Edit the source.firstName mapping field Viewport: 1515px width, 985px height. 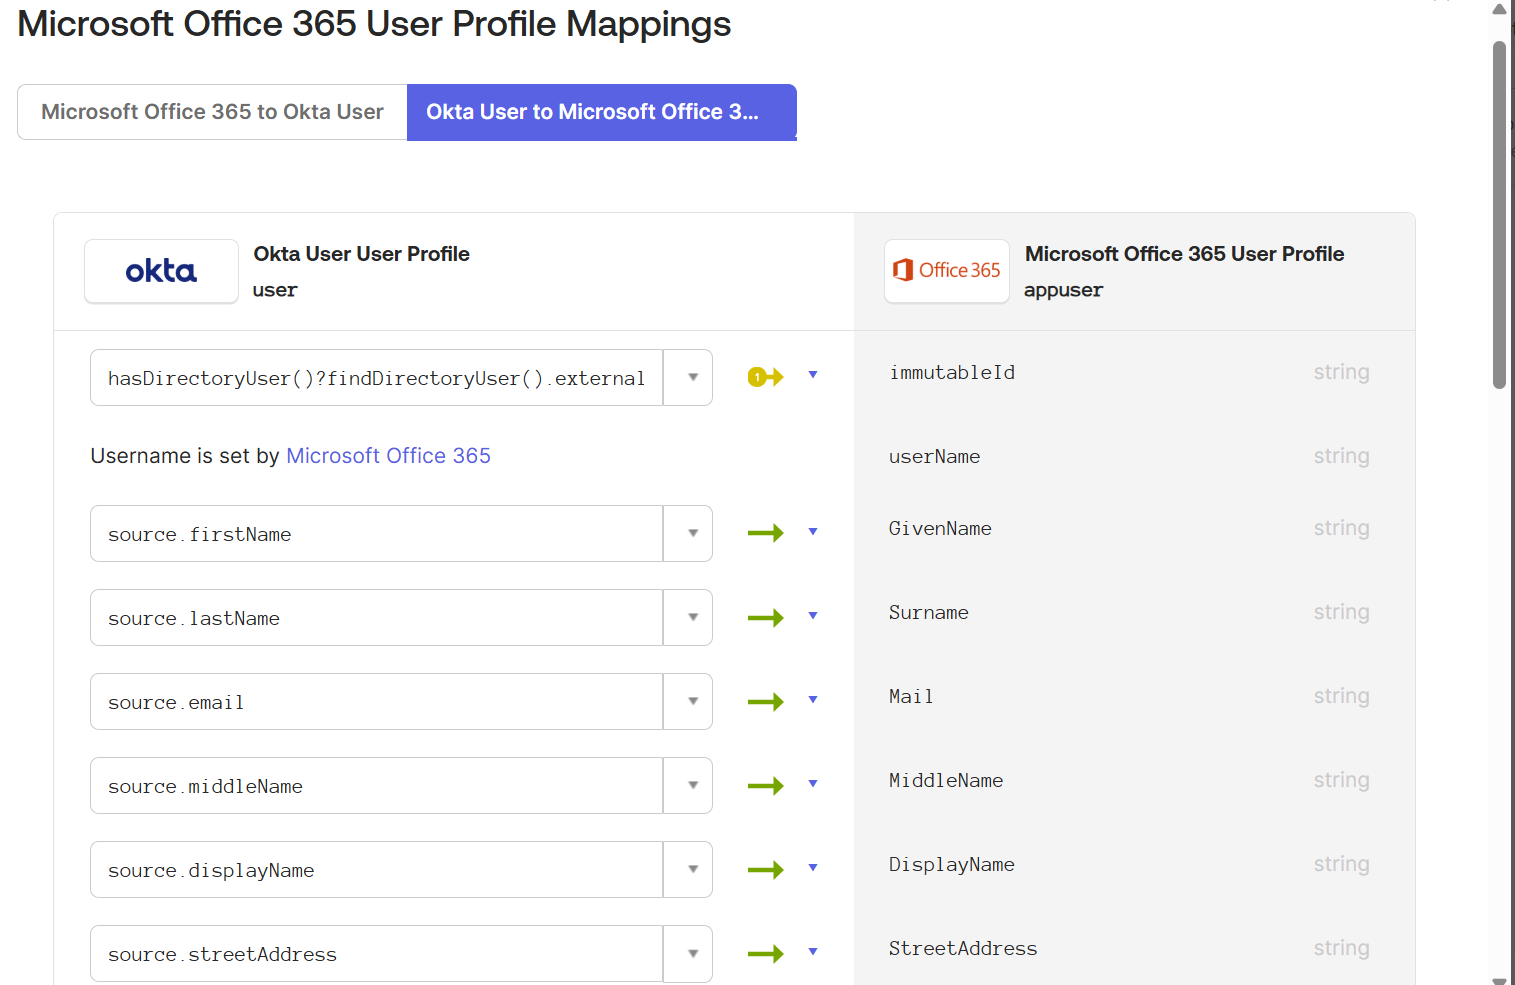377,533
